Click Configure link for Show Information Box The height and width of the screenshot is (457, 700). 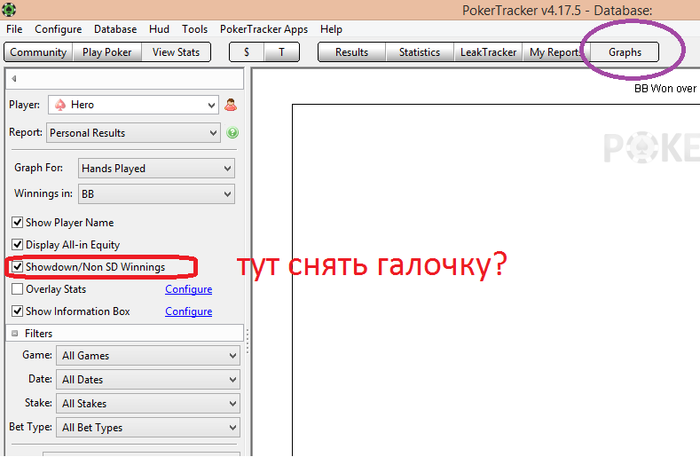[x=188, y=311]
